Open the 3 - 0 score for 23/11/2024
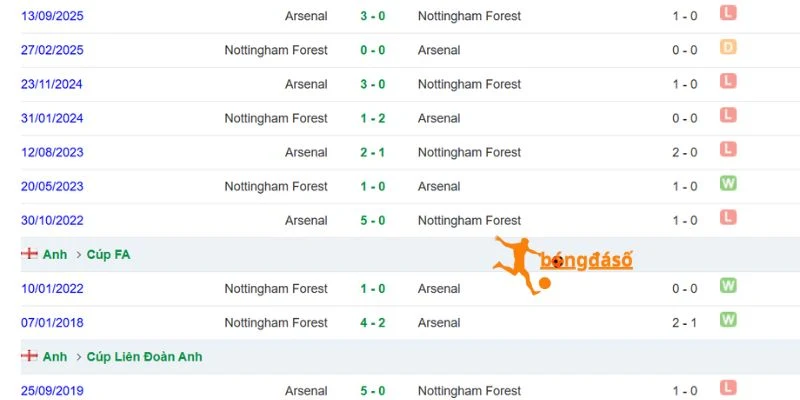This screenshot has height=400, width=800. [x=373, y=84]
